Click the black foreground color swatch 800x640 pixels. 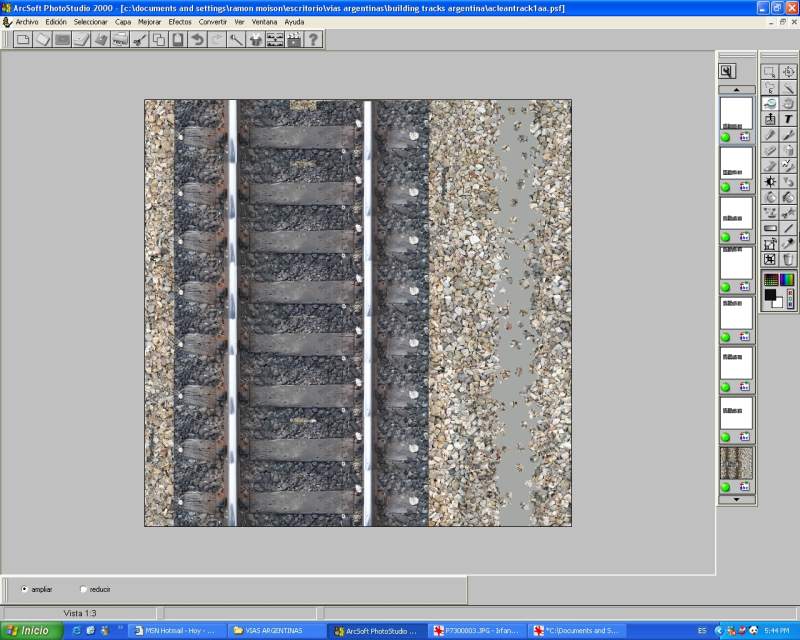click(x=771, y=295)
